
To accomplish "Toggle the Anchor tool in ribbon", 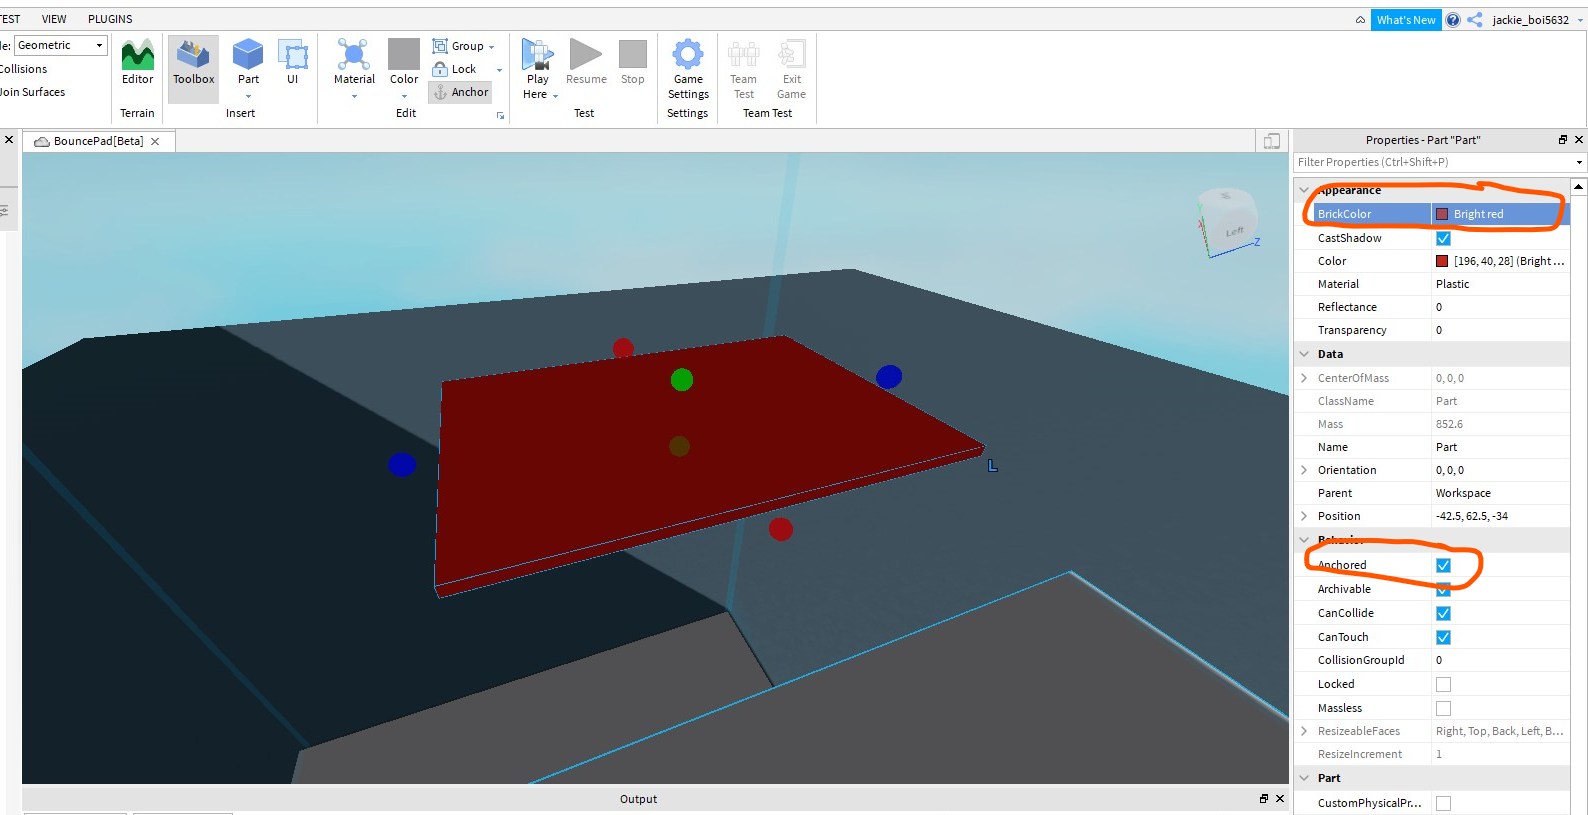I will tap(460, 92).
